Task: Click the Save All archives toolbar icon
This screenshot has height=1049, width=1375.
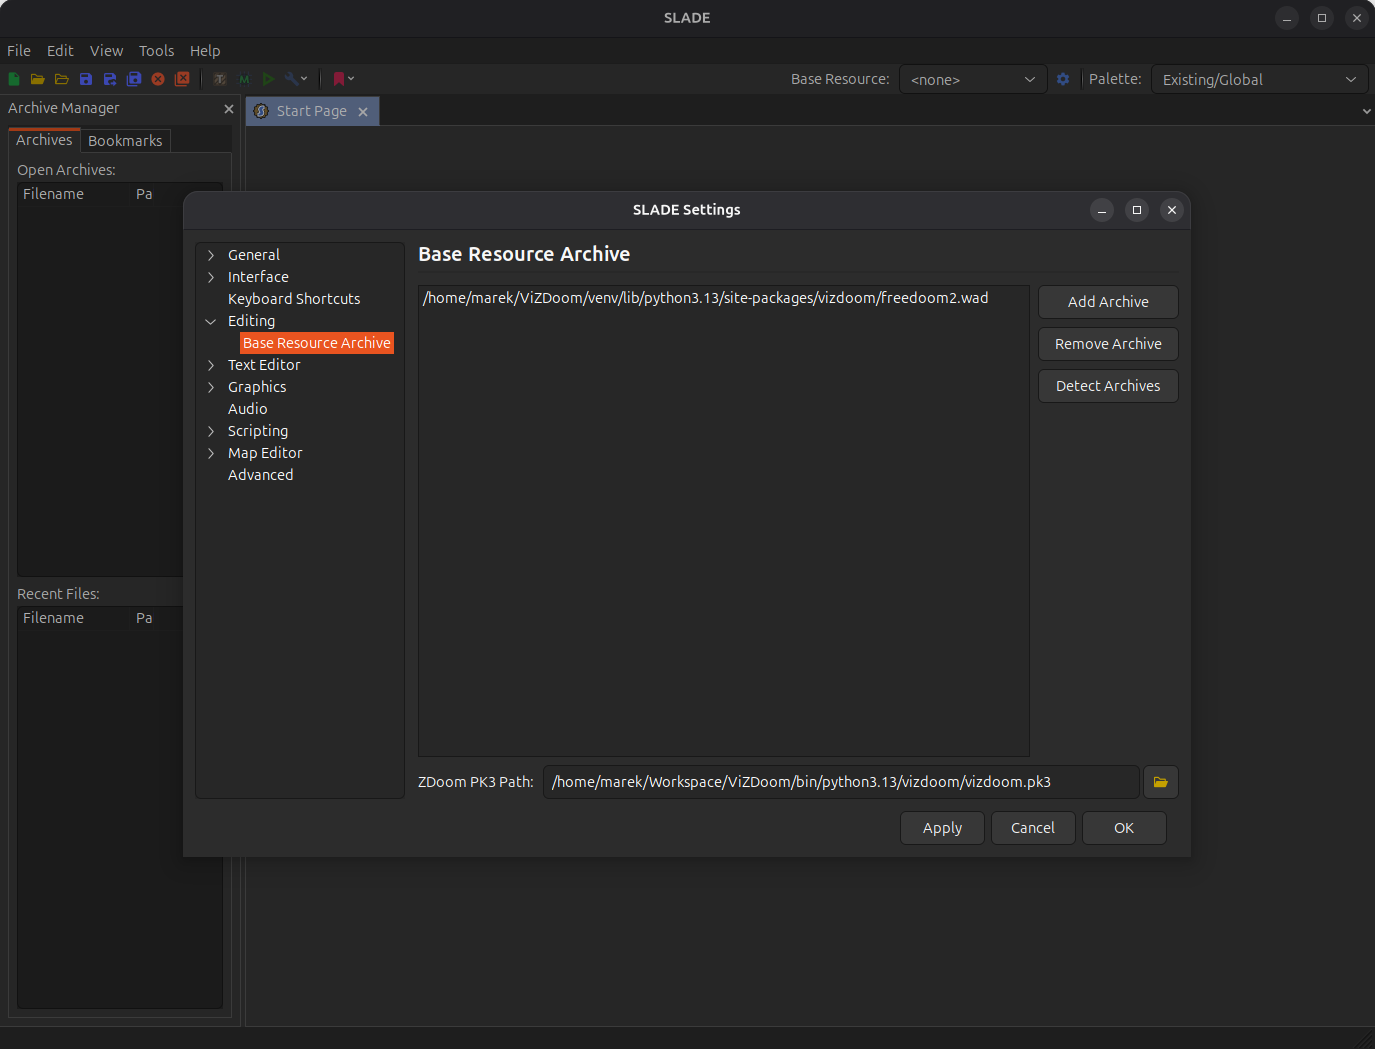Action: [134, 79]
